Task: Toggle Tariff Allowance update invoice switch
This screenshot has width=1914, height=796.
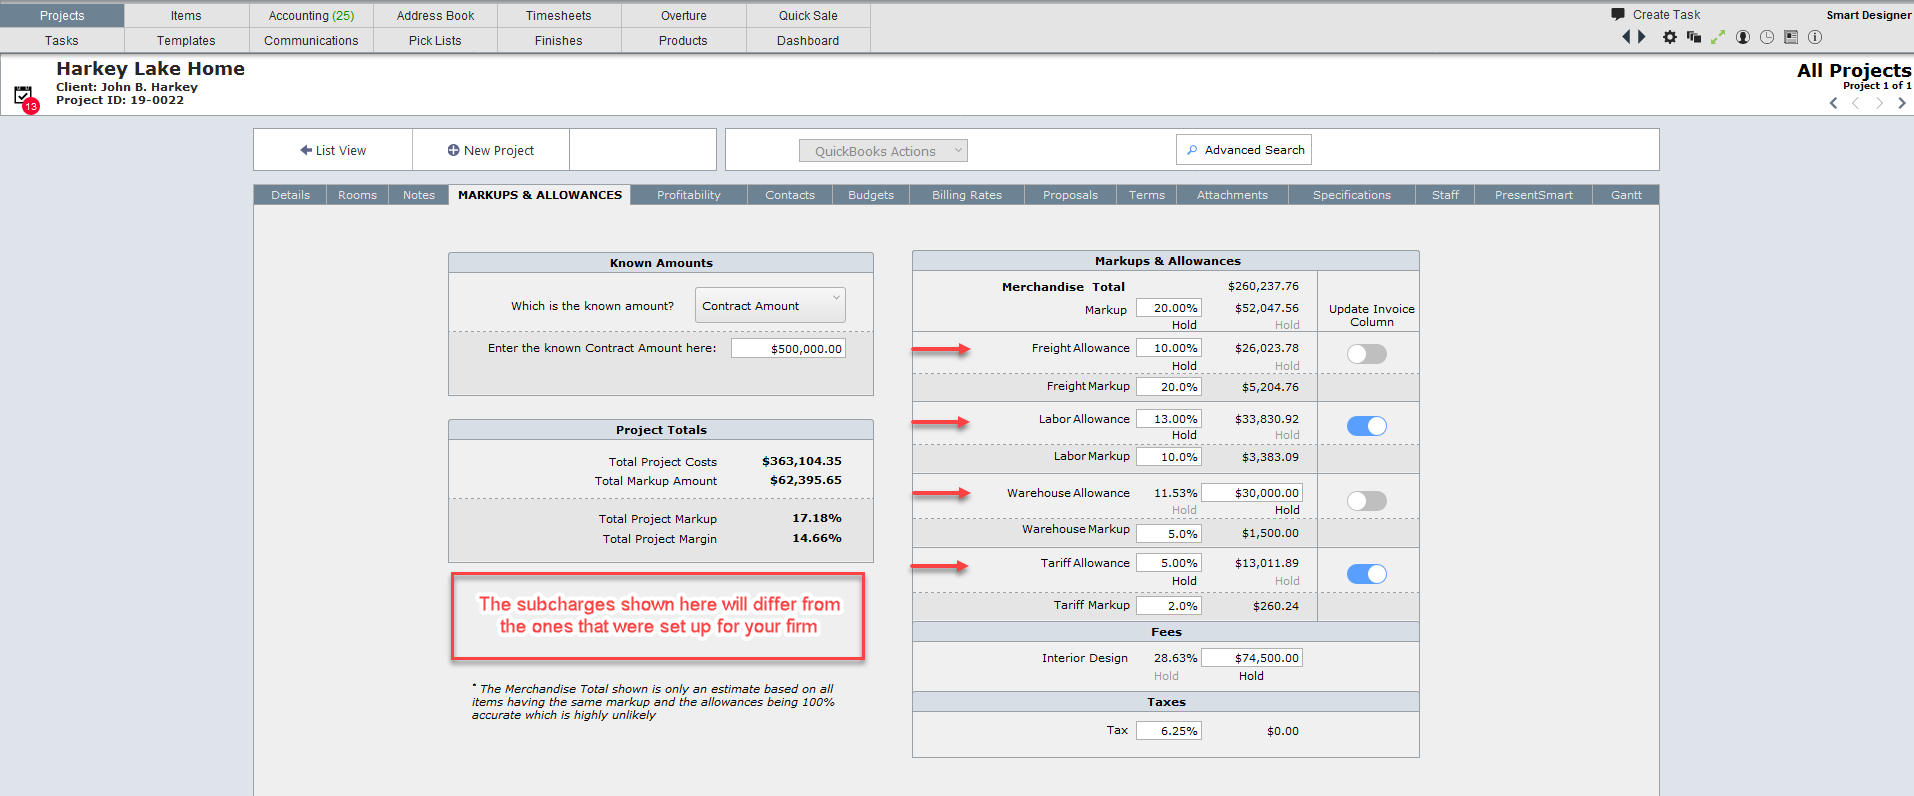Action: (x=1367, y=574)
